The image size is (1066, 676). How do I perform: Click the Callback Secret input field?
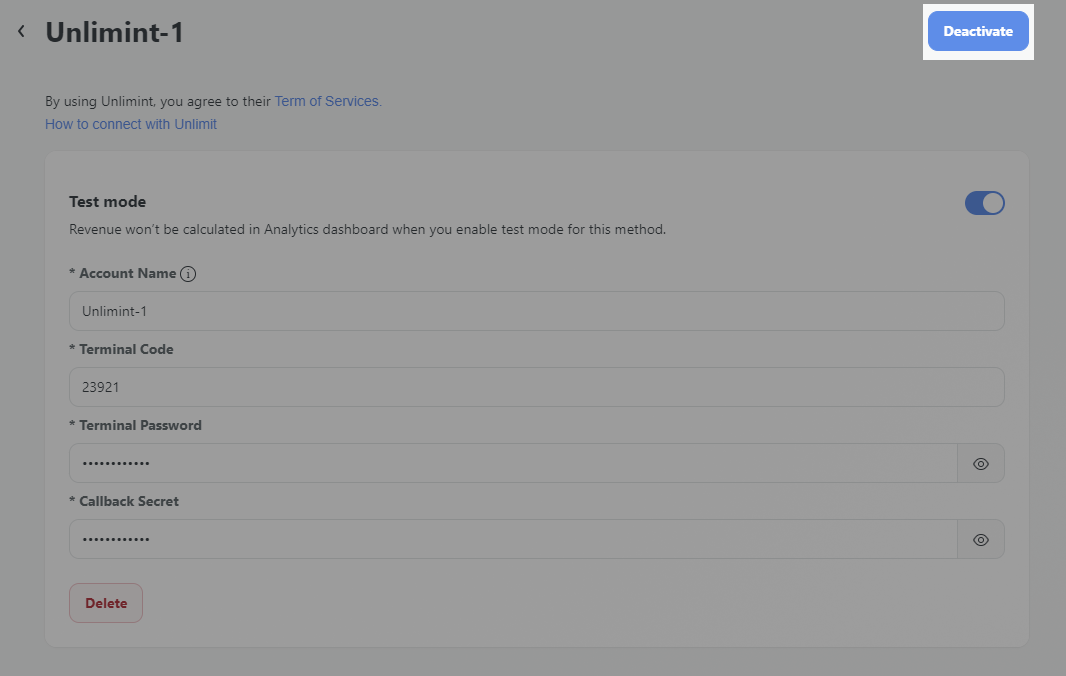click(513, 540)
